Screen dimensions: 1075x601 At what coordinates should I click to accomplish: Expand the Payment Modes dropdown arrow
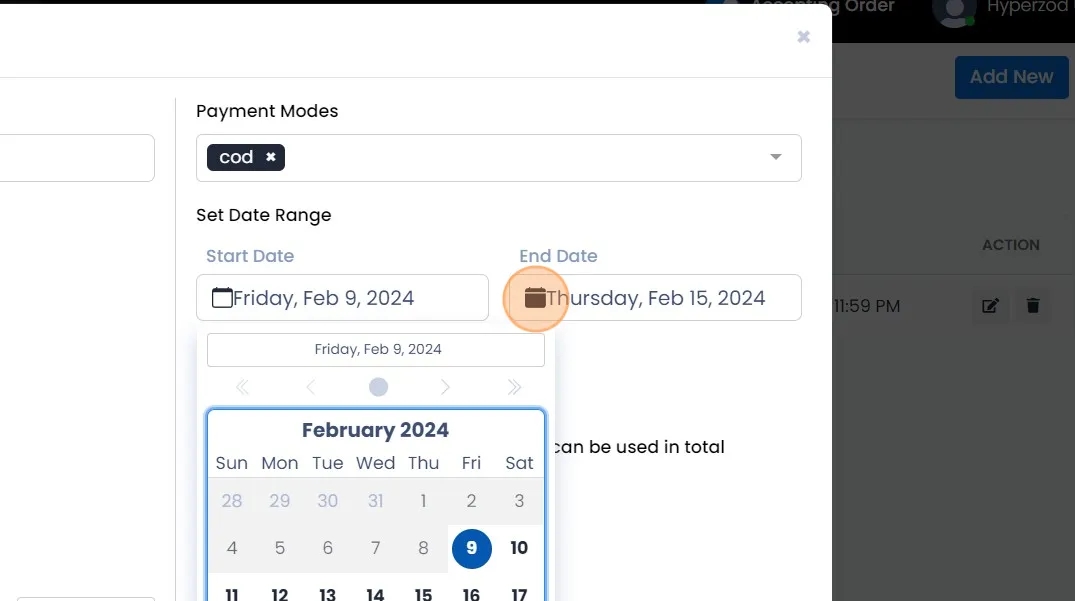775,158
